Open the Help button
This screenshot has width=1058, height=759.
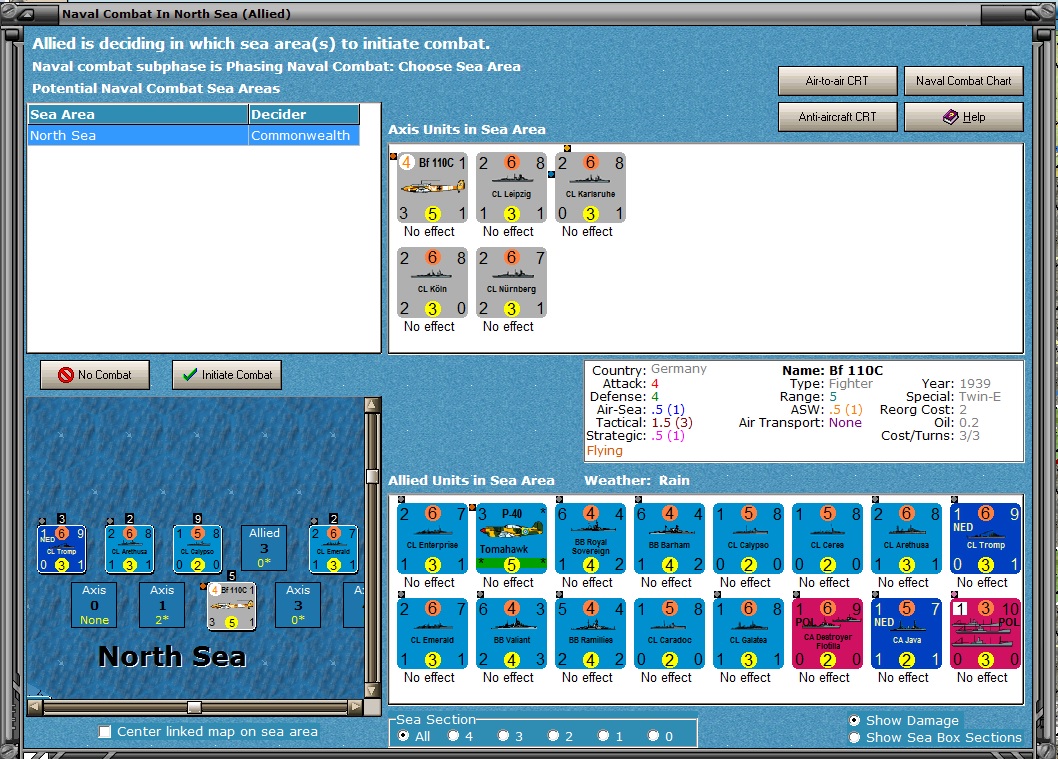click(964, 117)
